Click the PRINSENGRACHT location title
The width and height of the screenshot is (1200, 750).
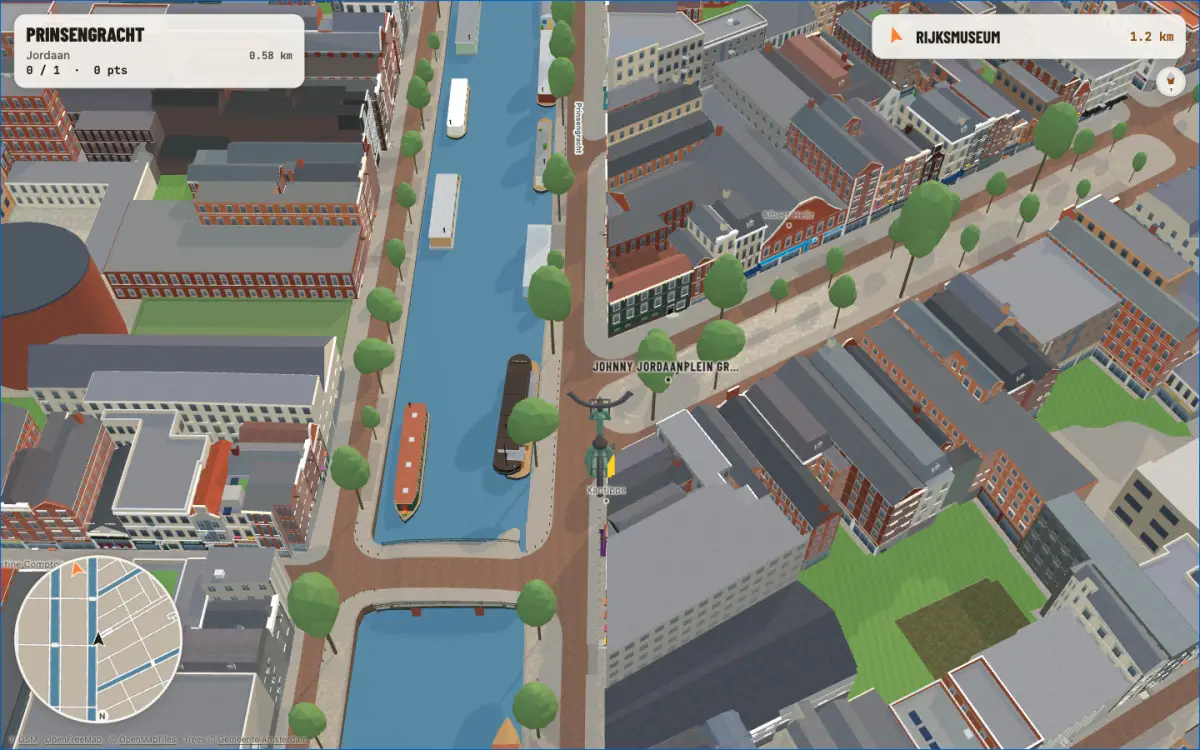85,35
